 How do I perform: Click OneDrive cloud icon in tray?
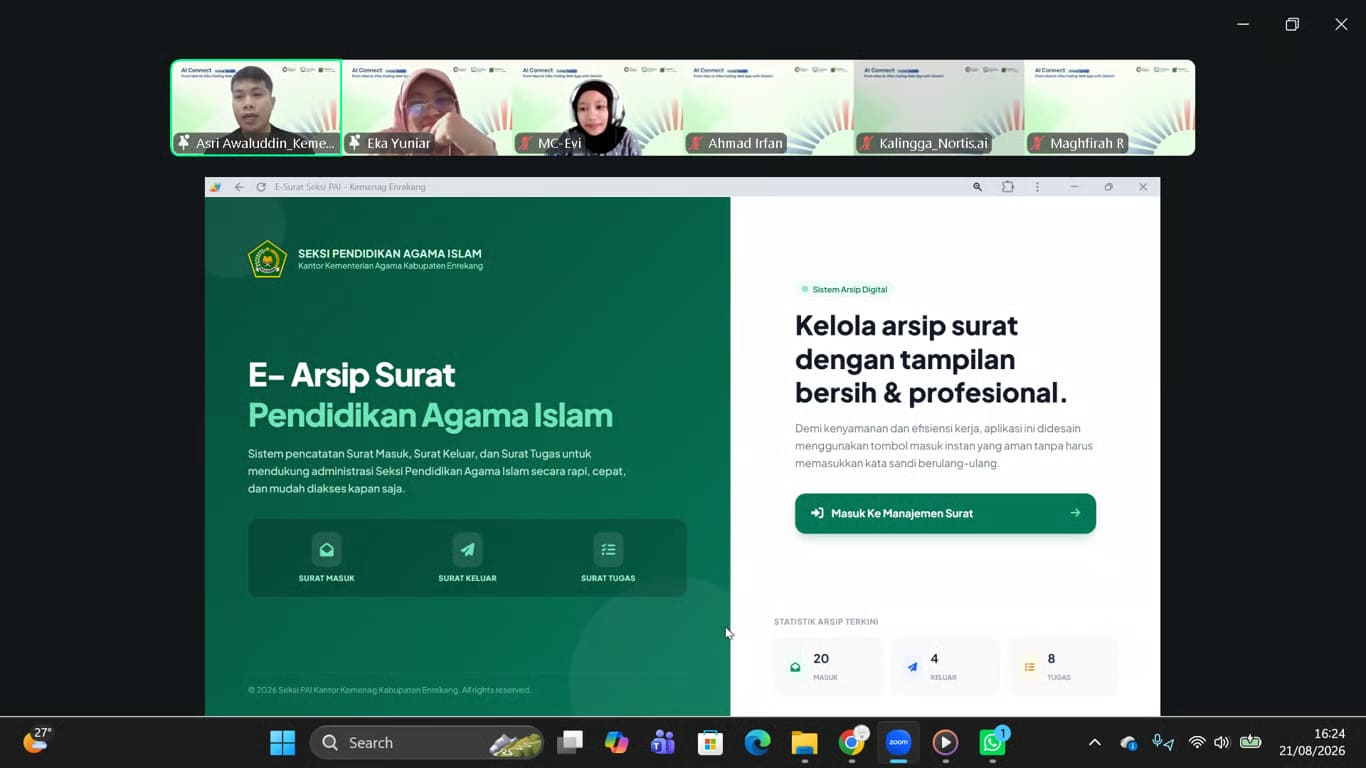[x=1129, y=743]
